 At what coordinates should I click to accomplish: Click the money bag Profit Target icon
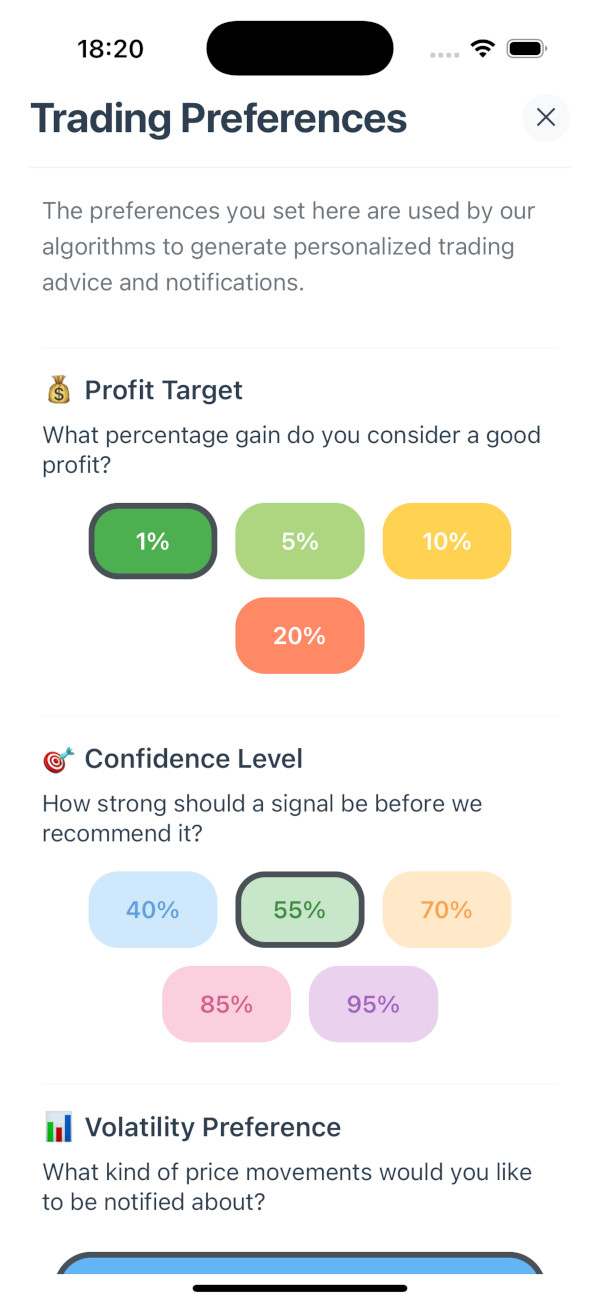point(59,390)
